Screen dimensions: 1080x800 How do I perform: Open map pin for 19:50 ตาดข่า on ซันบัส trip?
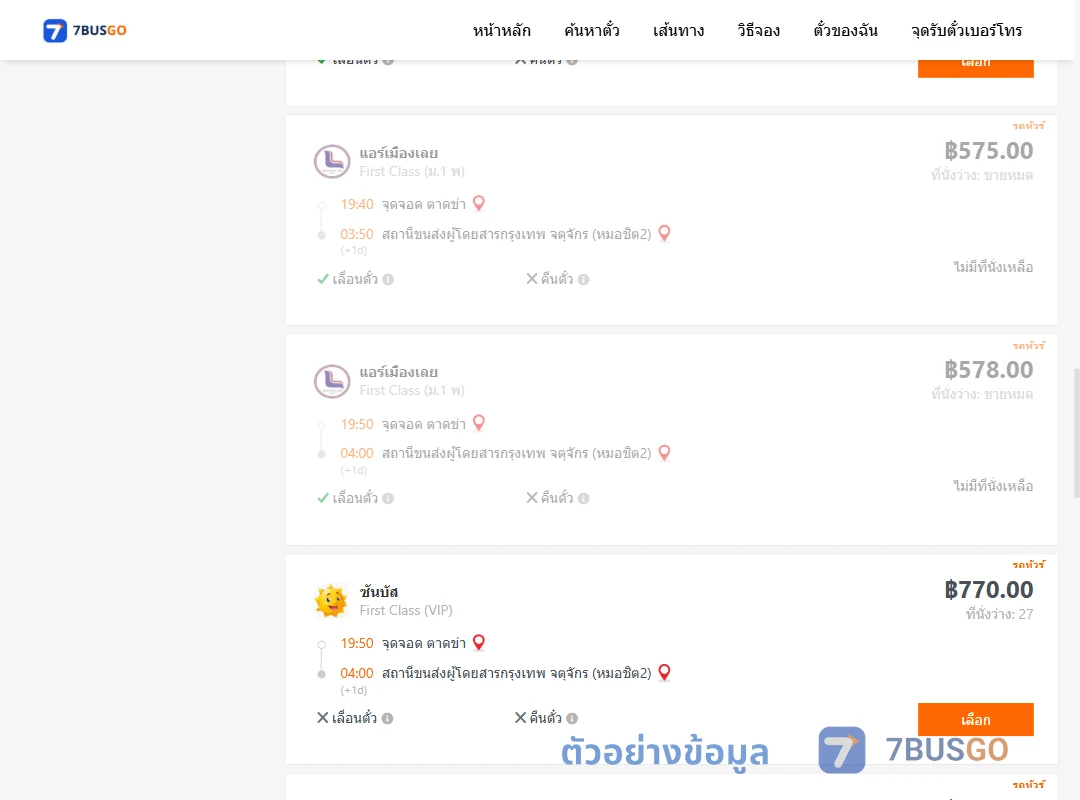pos(479,642)
